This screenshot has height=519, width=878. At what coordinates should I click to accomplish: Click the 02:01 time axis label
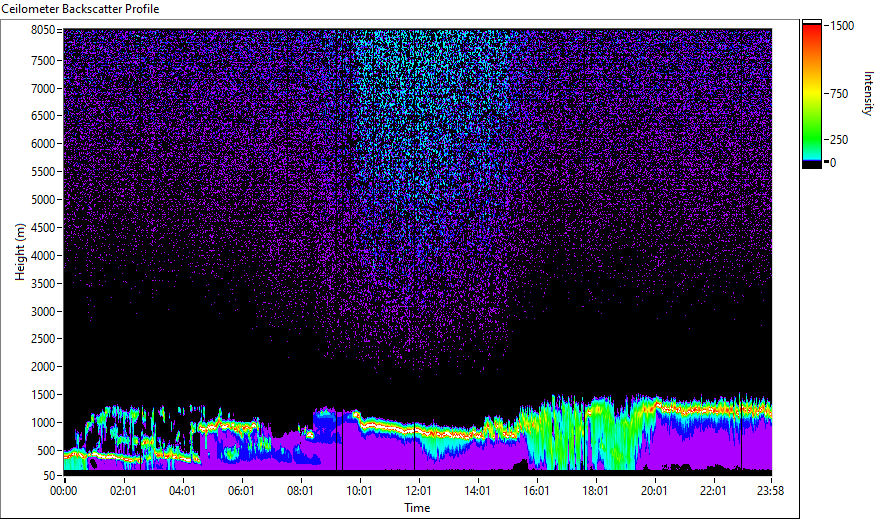(123, 491)
